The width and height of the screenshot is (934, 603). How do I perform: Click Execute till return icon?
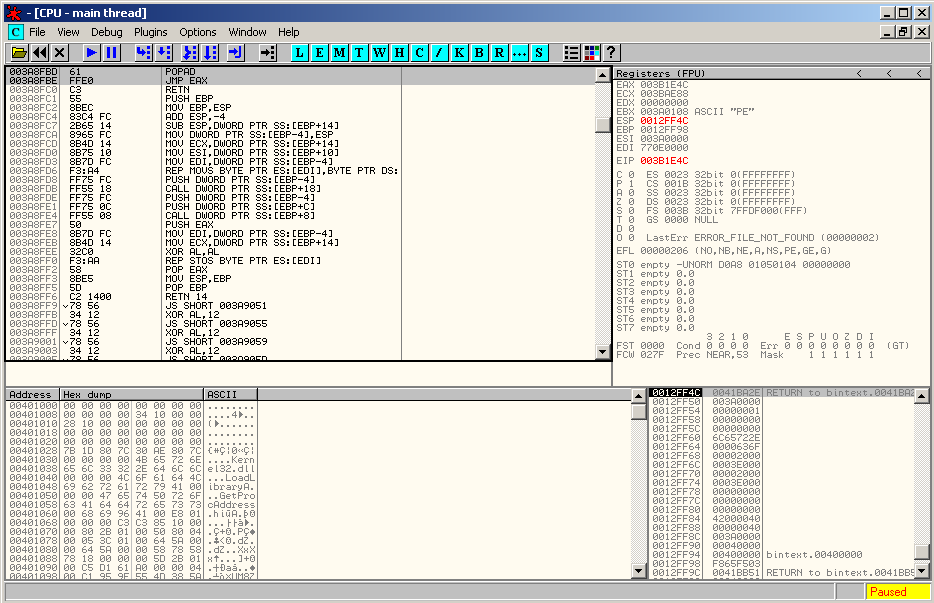click(235, 52)
